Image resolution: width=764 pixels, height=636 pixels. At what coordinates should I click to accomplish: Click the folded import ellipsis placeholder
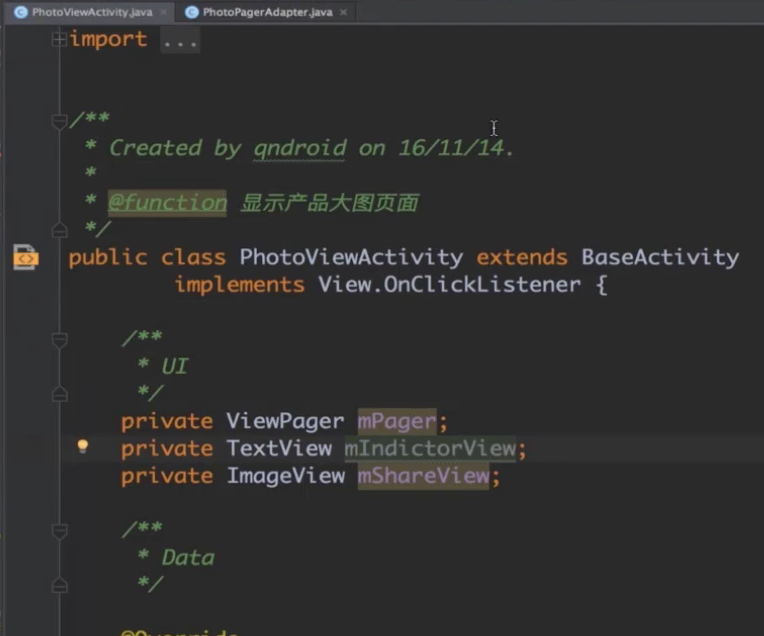coord(180,40)
